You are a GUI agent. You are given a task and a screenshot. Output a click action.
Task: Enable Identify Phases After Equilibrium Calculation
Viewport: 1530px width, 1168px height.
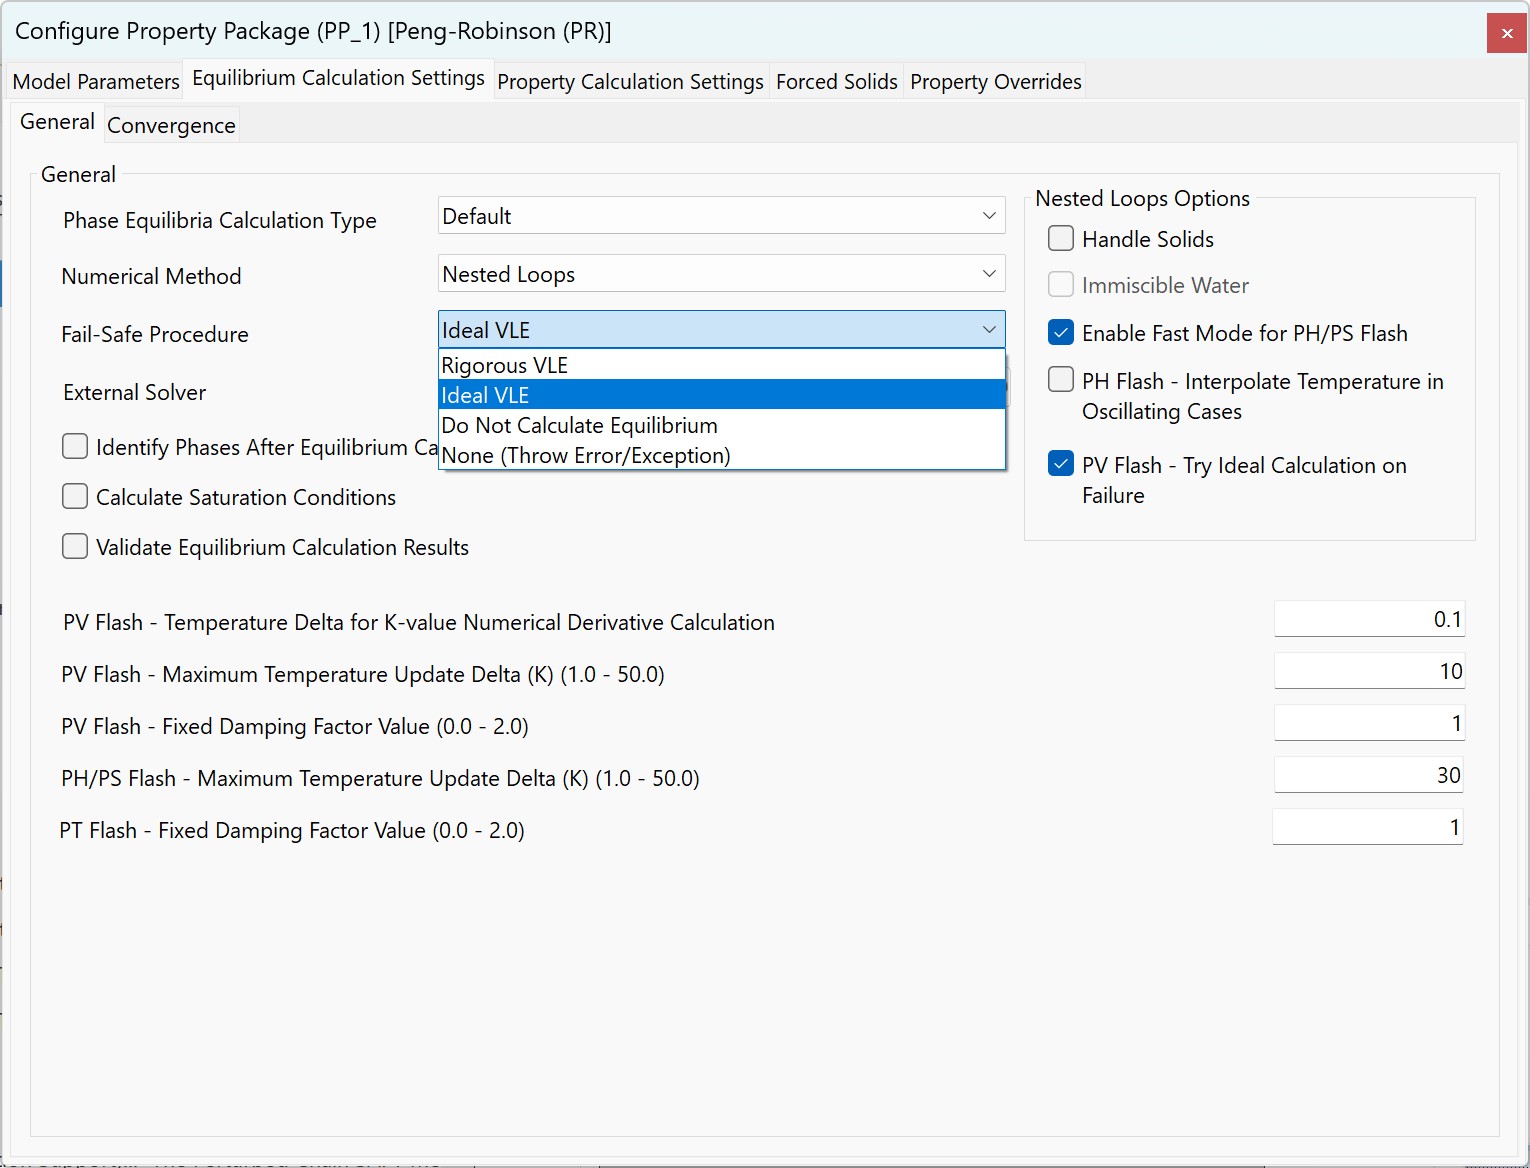tap(75, 446)
